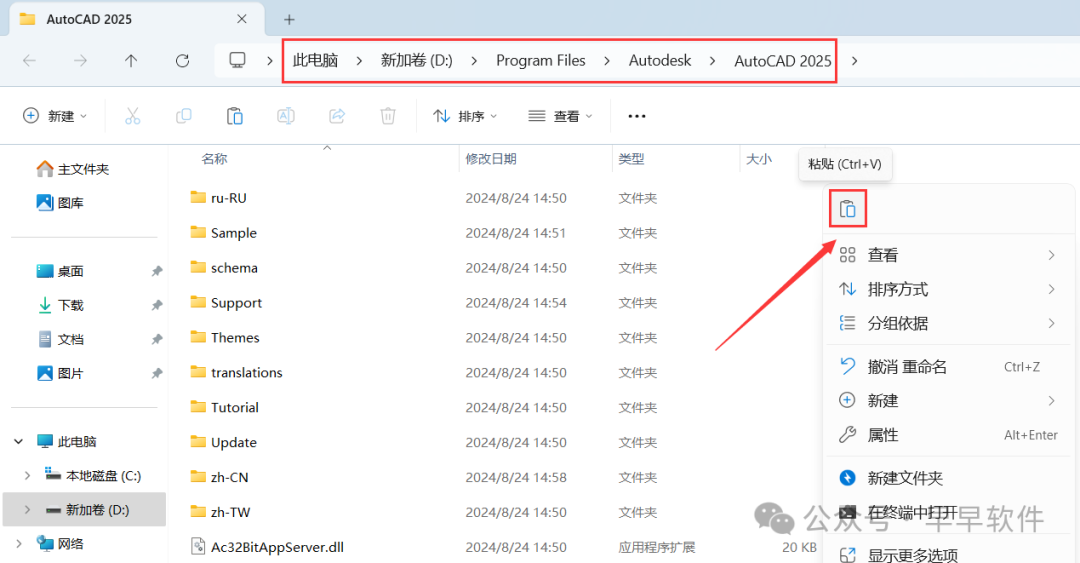Click the Copy icon in toolbar
This screenshot has height=563, width=1080.
(183, 116)
